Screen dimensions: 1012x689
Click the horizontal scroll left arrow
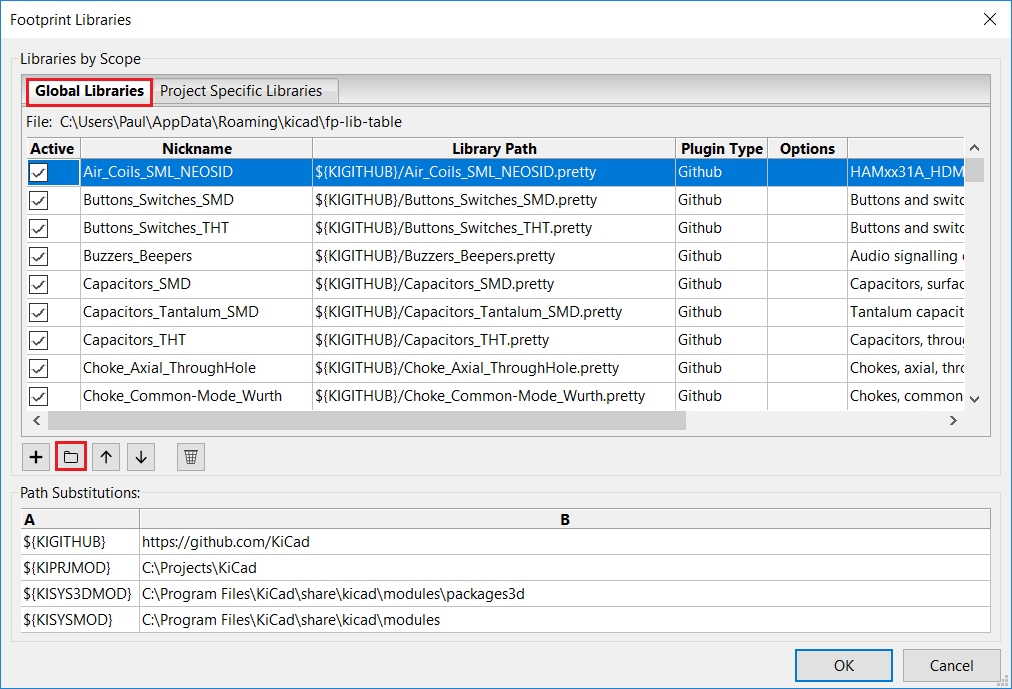(x=37, y=421)
